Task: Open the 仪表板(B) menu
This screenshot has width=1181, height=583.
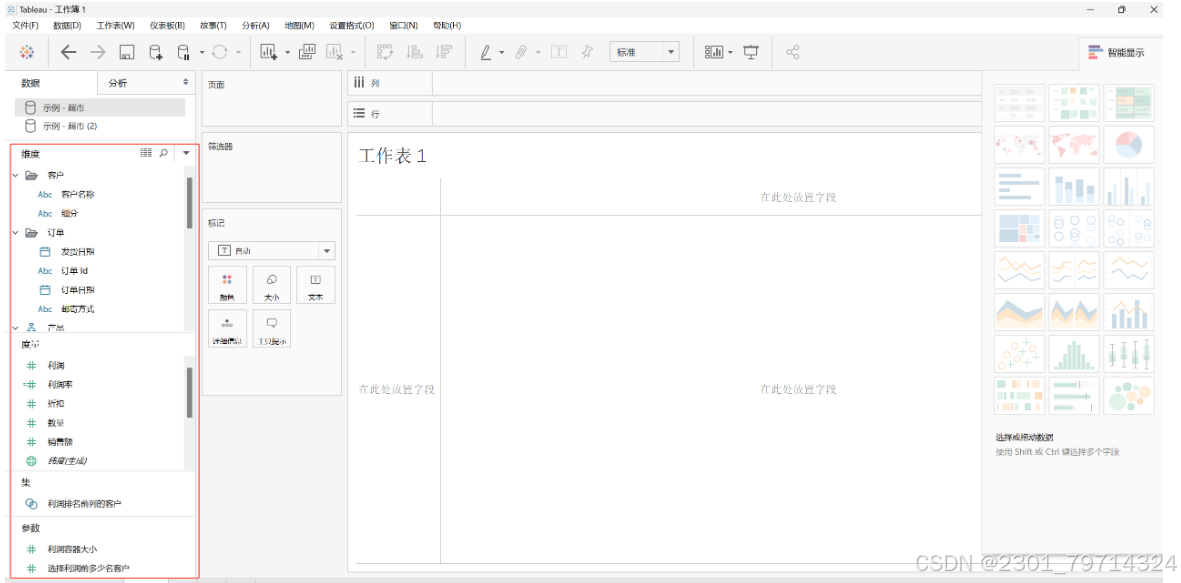Action: 167,26
